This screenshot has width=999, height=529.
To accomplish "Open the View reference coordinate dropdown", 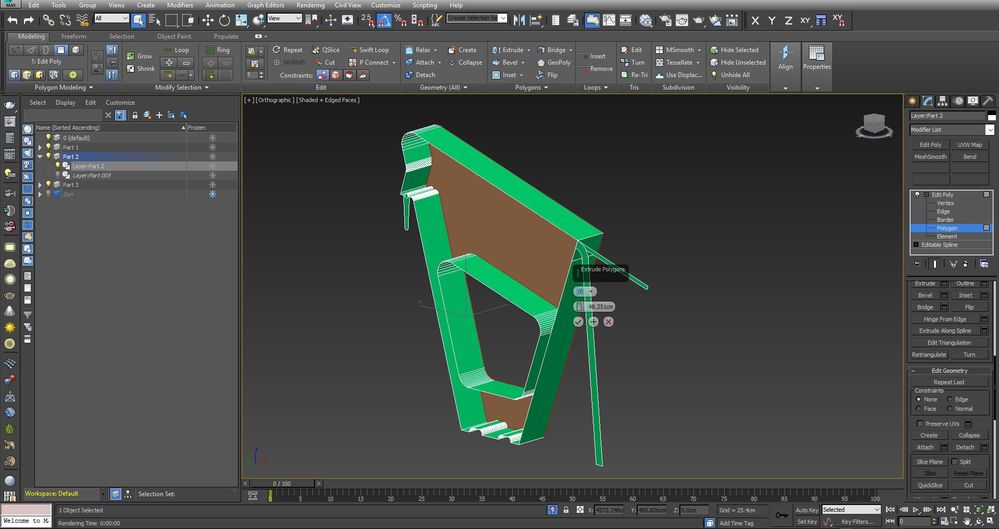I will [x=284, y=18].
